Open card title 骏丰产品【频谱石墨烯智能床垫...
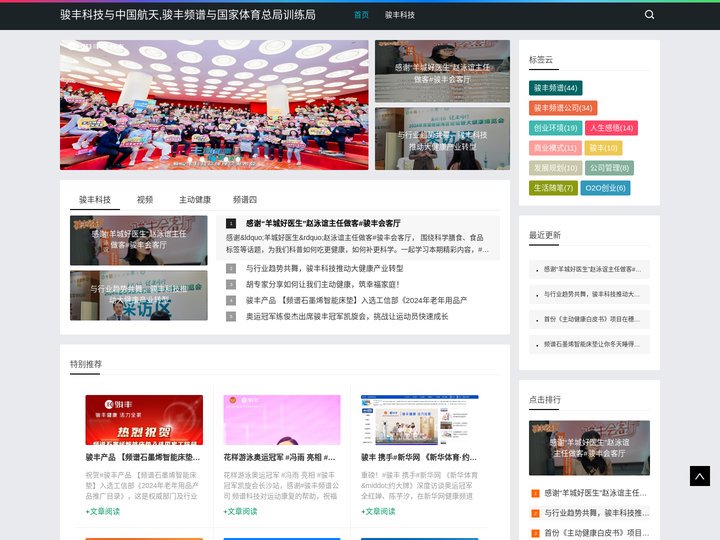Screen dimensions: 720x540 143,457
